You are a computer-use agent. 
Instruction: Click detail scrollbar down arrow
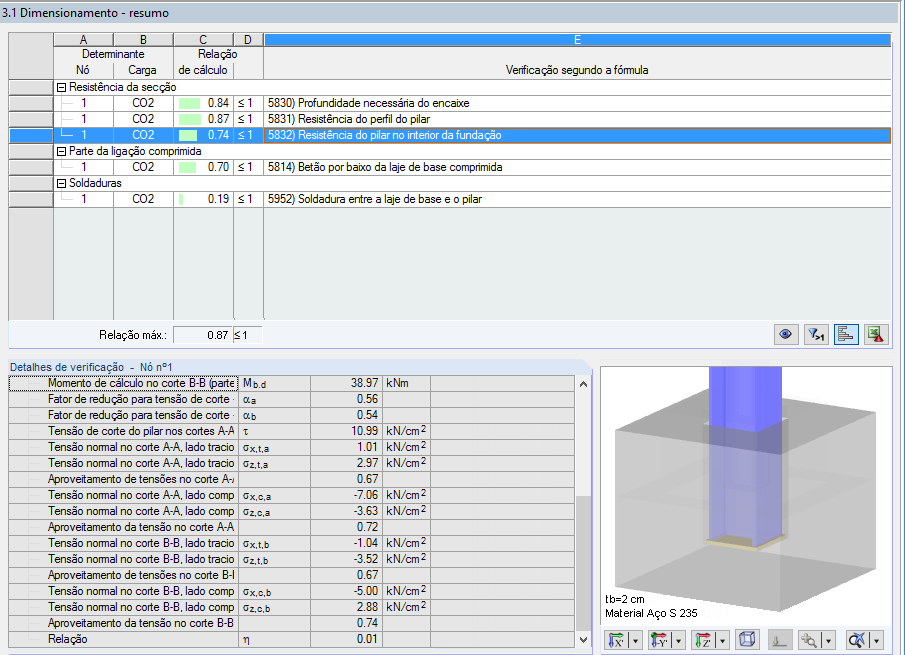[584, 639]
